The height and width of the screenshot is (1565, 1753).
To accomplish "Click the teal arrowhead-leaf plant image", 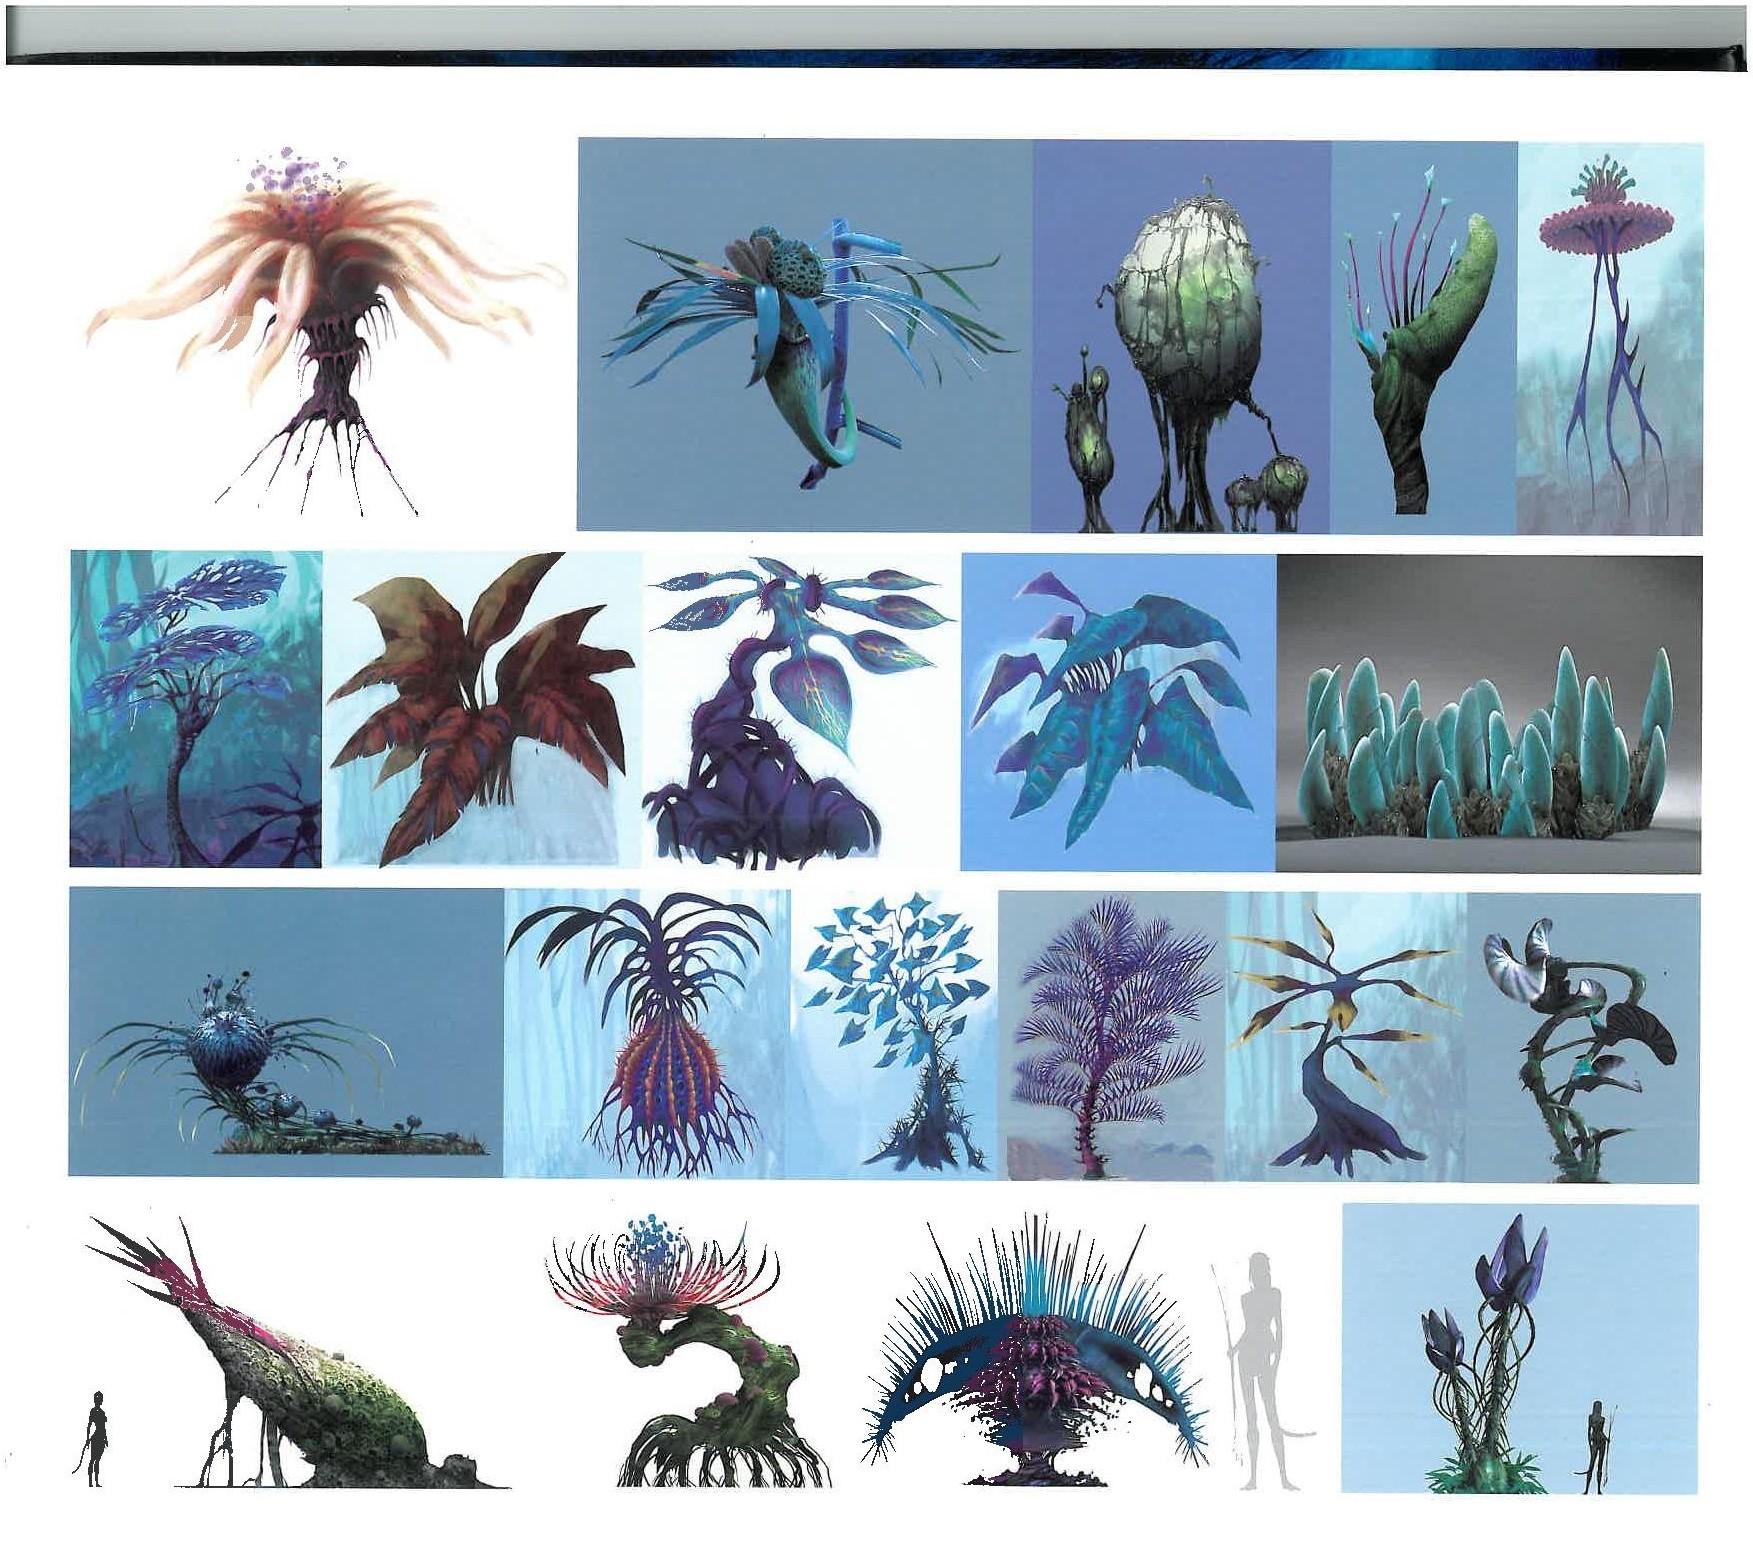I will pyautogui.click(x=1117, y=712).
